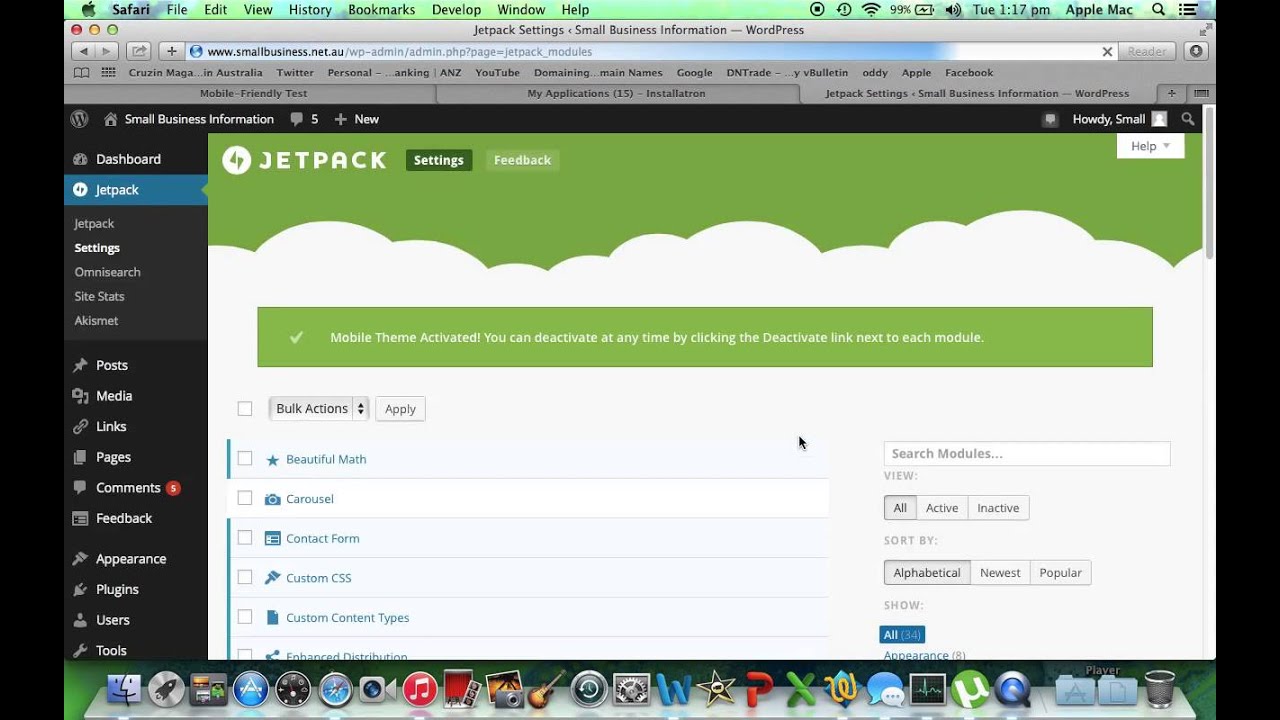Stop loading with the address bar X
Viewport: 1280px width, 720px height.
1107,51
